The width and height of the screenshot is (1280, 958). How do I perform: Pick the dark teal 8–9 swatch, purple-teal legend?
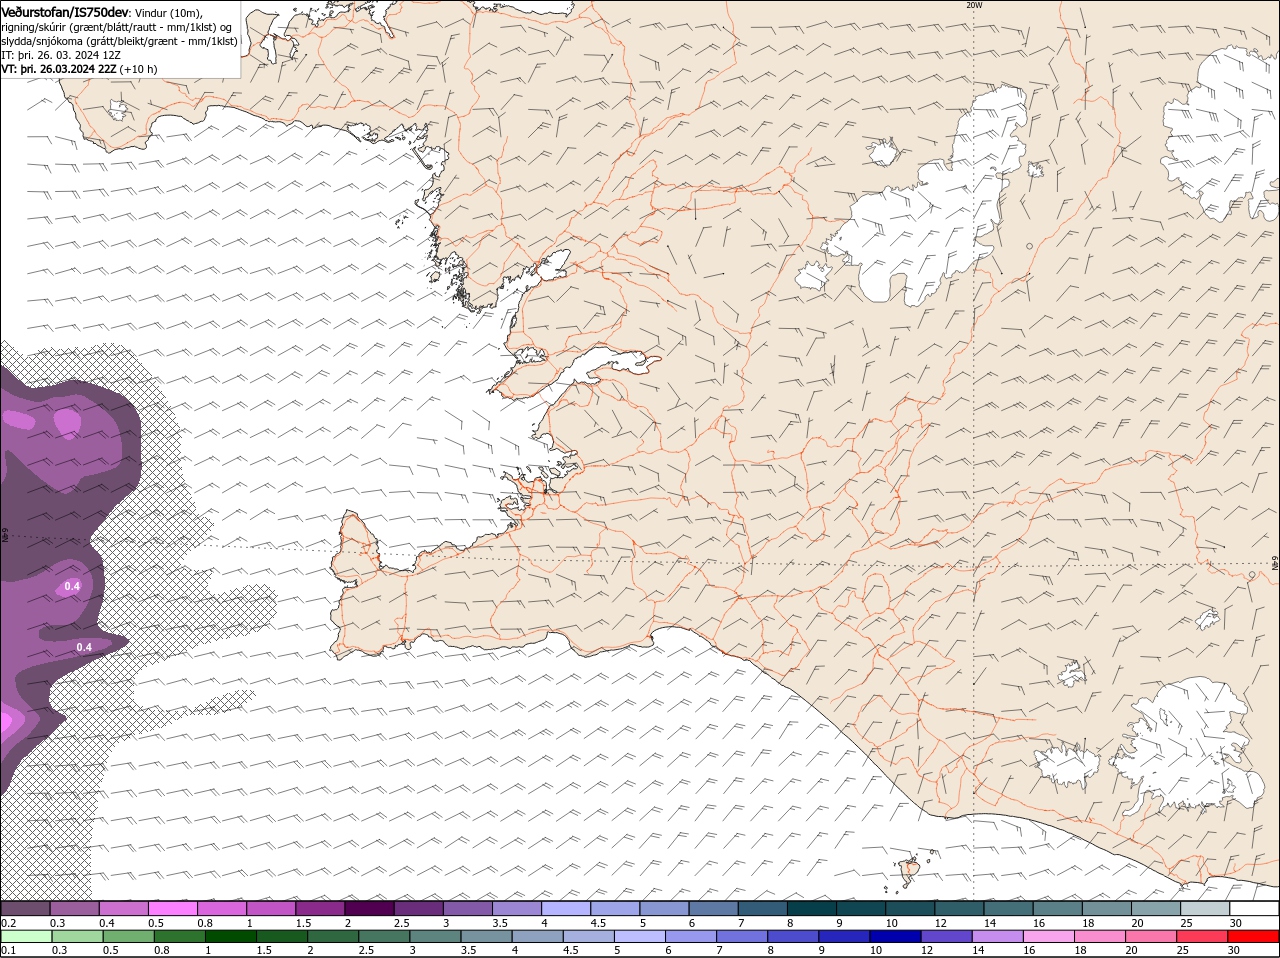pos(811,908)
